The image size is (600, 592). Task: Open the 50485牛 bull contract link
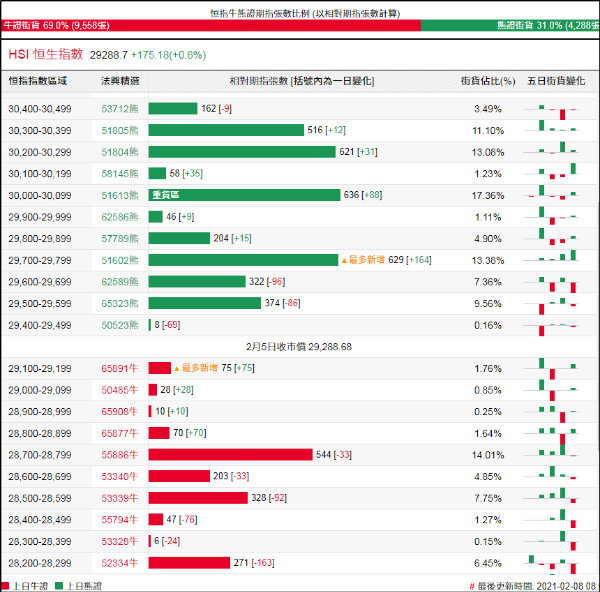(120, 390)
